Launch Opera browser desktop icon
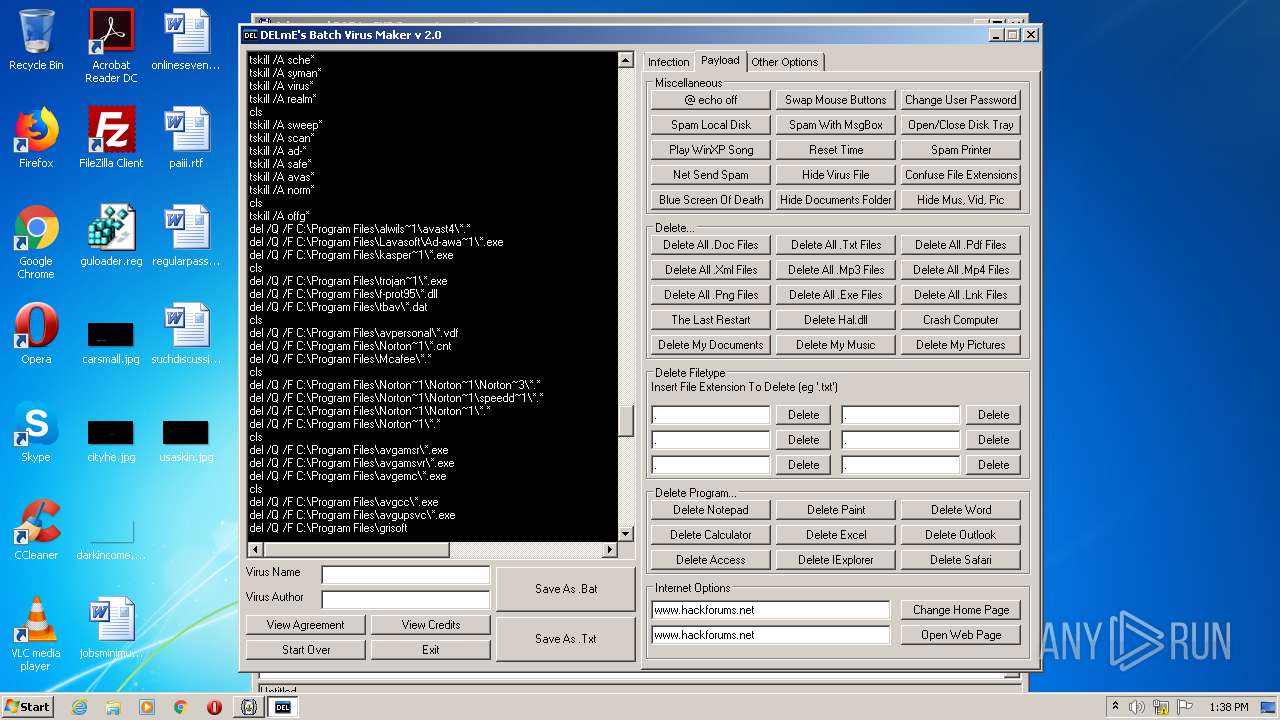The width and height of the screenshot is (1280, 720). point(36,334)
